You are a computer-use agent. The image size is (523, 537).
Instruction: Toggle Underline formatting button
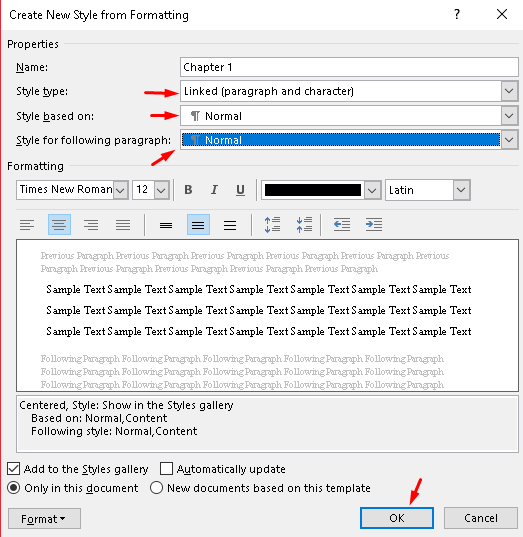240,190
